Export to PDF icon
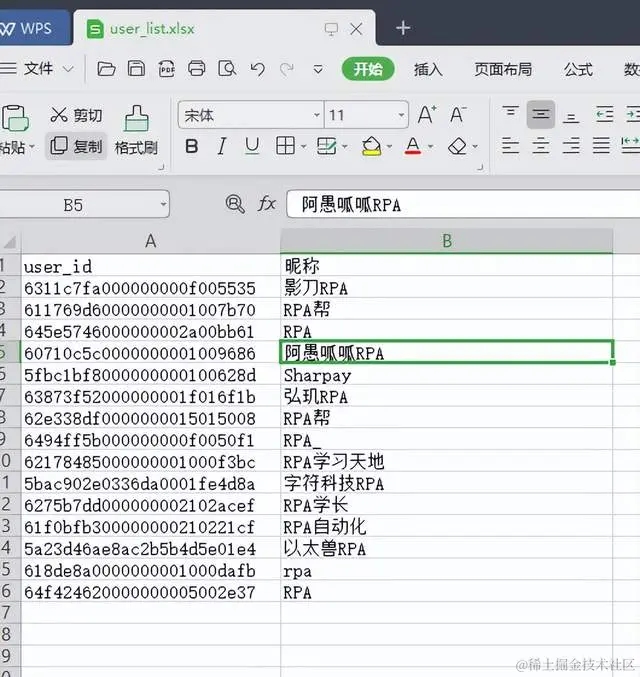 (166, 69)
